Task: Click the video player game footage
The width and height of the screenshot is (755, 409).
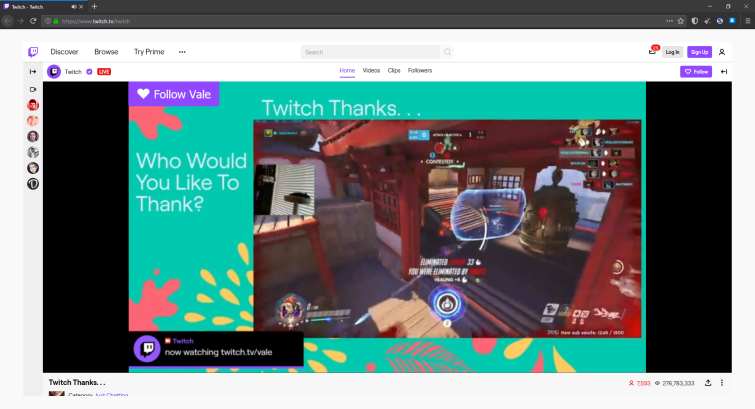Action: click(447, 229)
